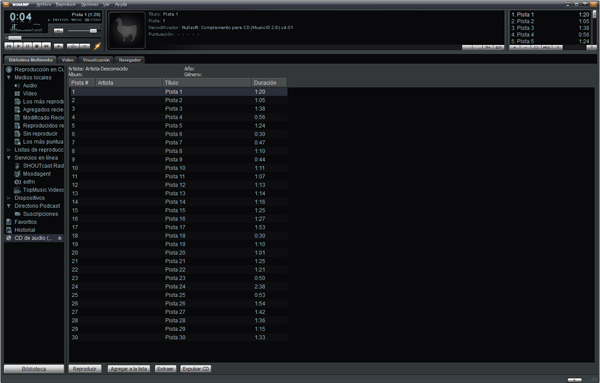Click the Audio speaker icon in sidebar
600x383 pixels.
point(17,85)
